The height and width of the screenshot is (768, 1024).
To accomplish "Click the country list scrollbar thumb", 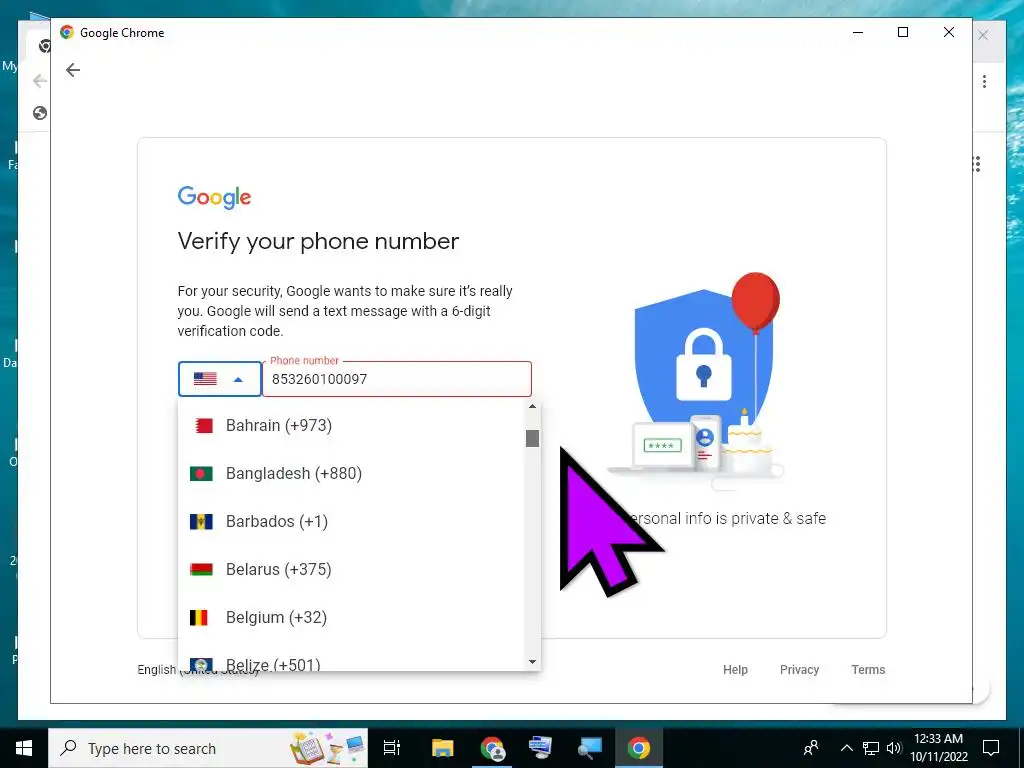I will (x=532, y=438).
